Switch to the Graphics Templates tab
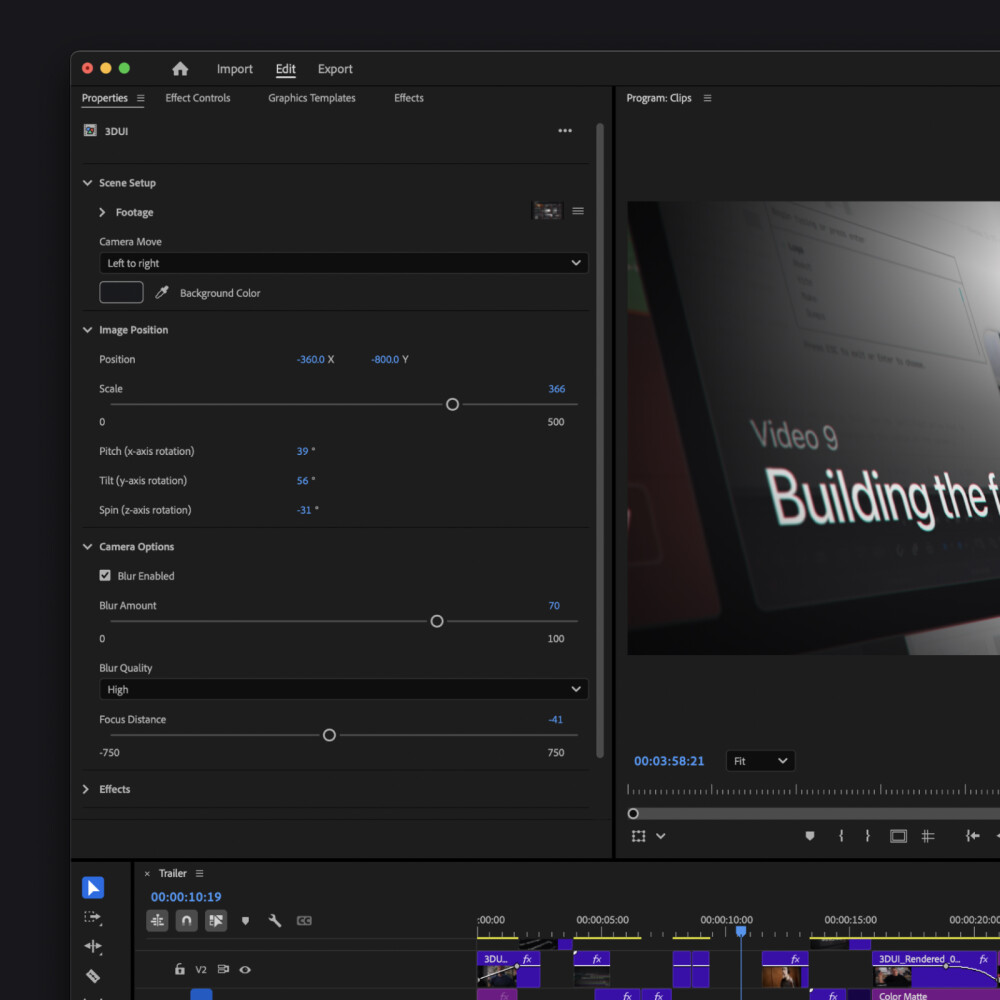The image size is (1000, 1000). point(311,98)
